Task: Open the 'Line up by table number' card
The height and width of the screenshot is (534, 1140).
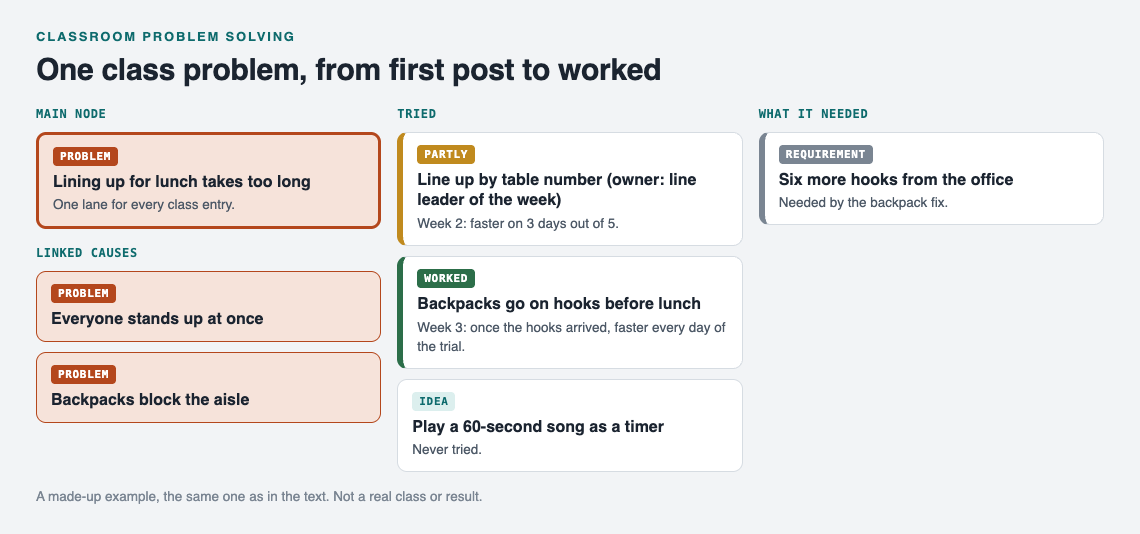Action: (x=570, y=189)
